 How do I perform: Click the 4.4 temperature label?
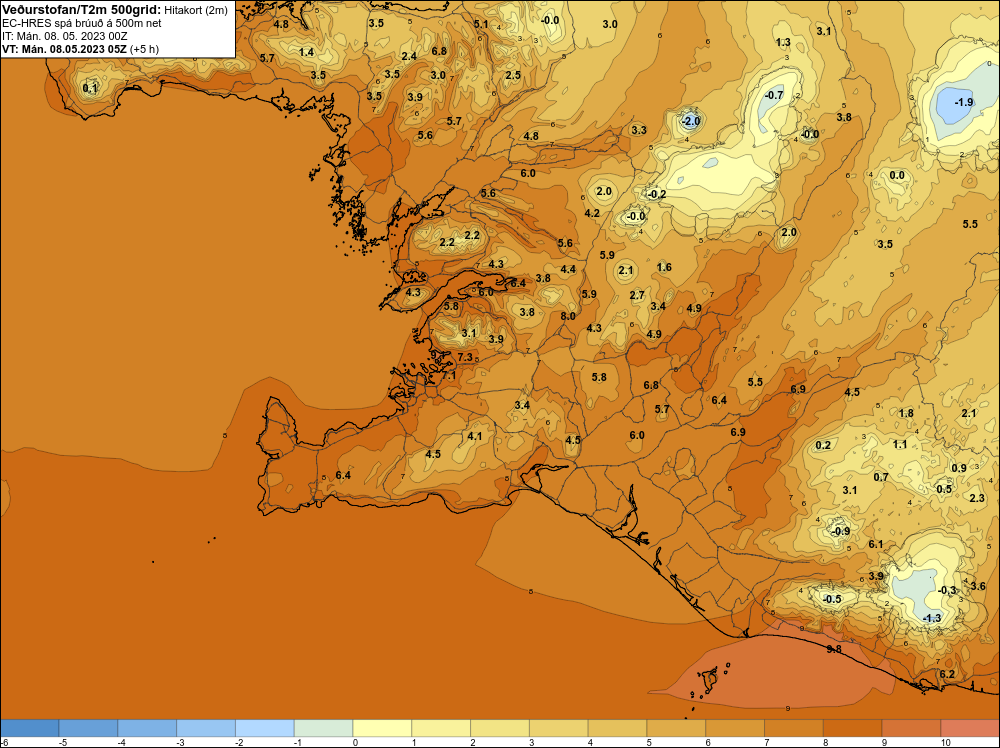click(568, 269)
